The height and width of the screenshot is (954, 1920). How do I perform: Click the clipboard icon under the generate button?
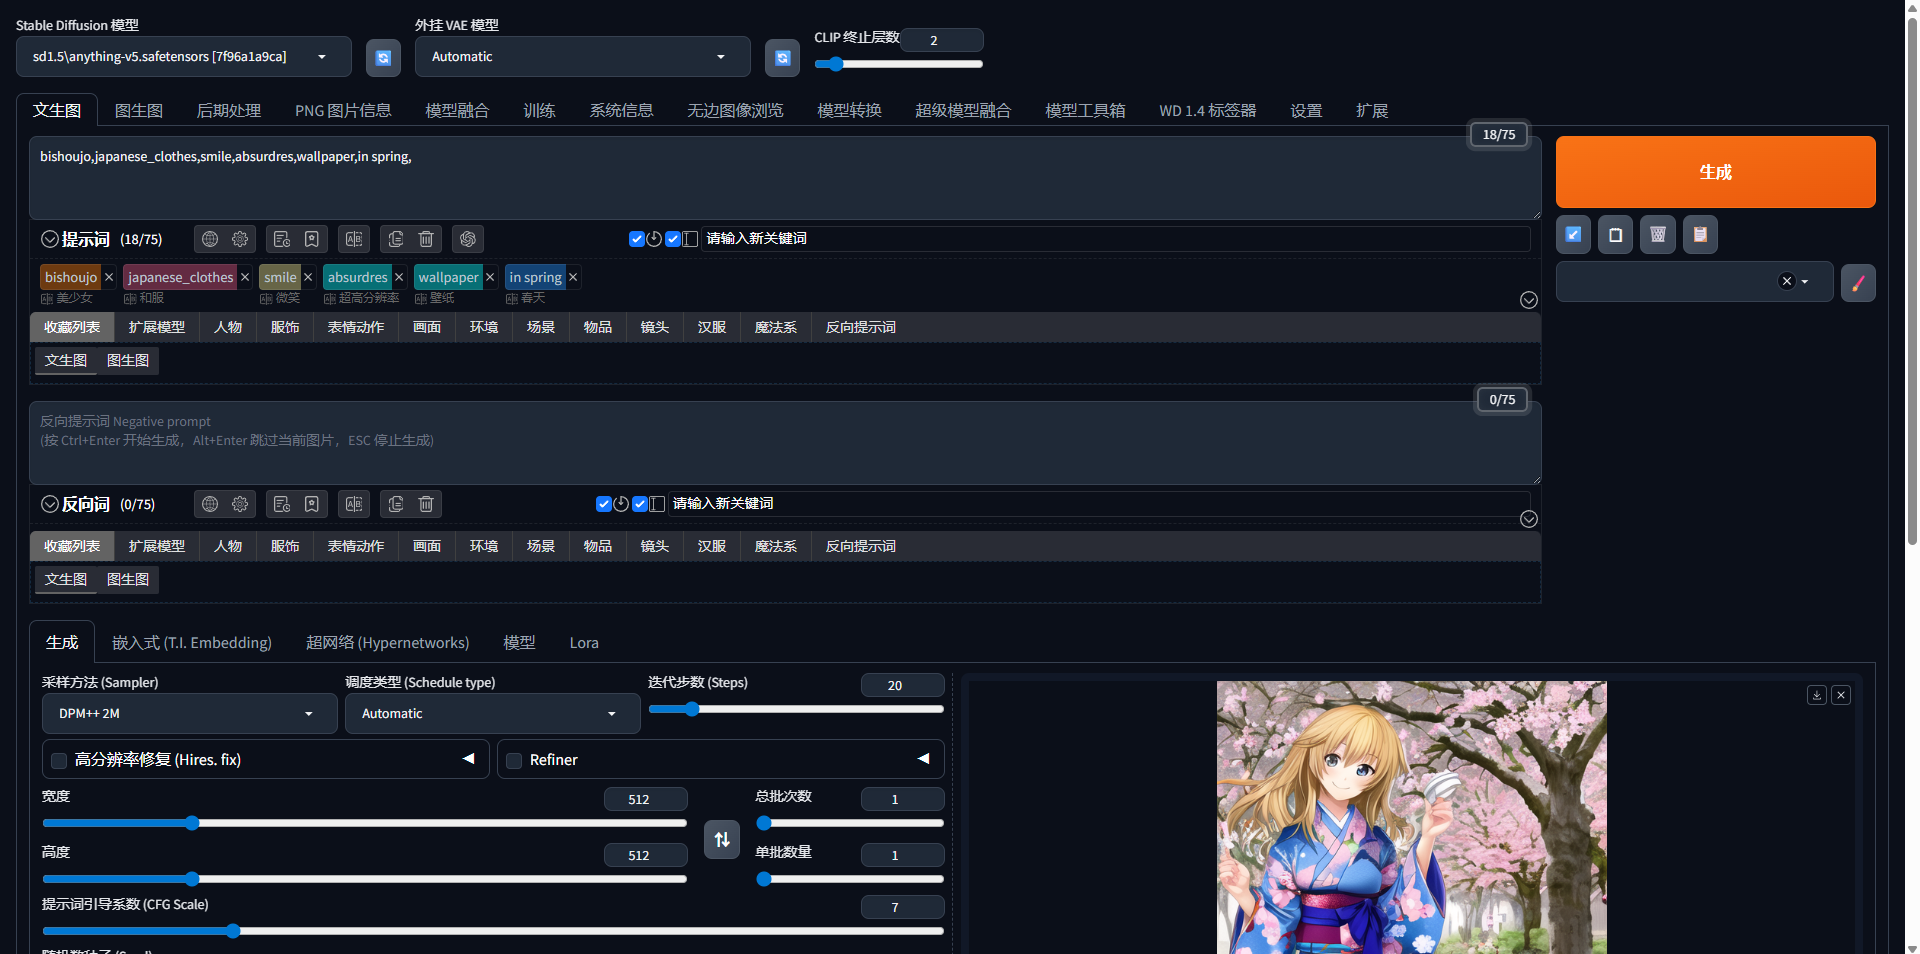[1699, 234]
